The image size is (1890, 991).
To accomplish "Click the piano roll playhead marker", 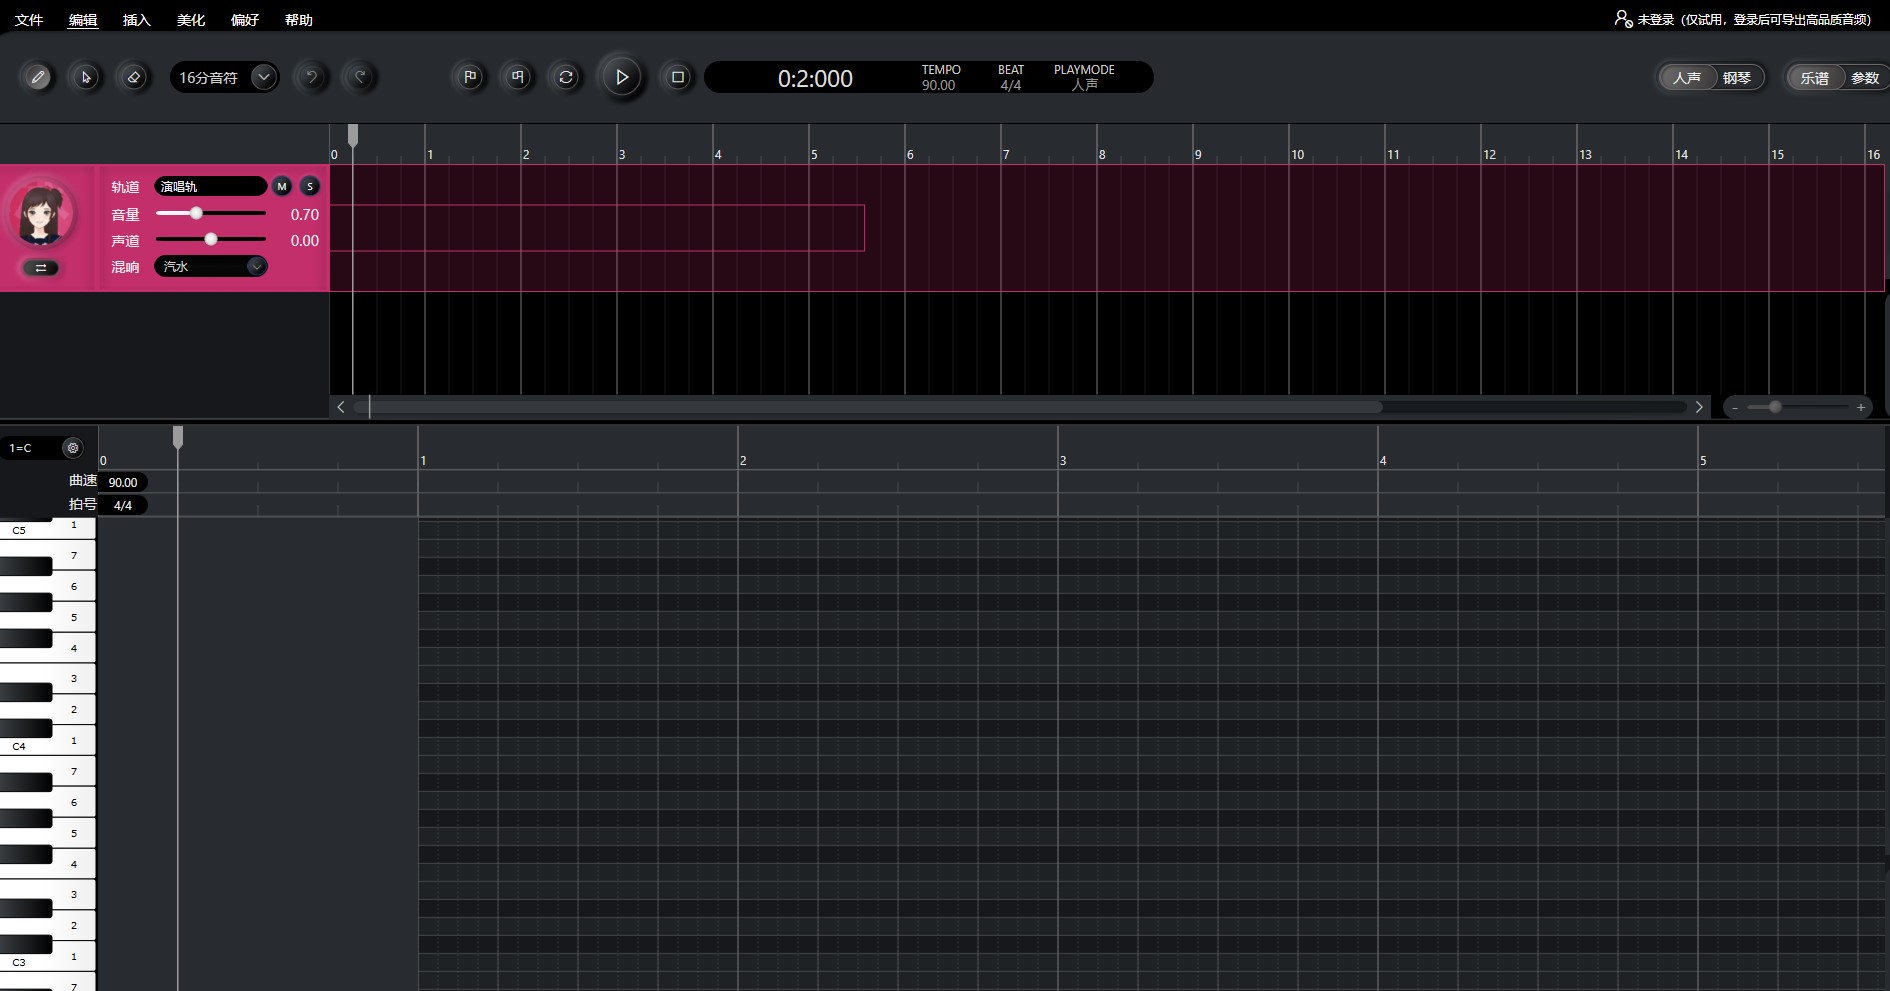I will [178, 437].
